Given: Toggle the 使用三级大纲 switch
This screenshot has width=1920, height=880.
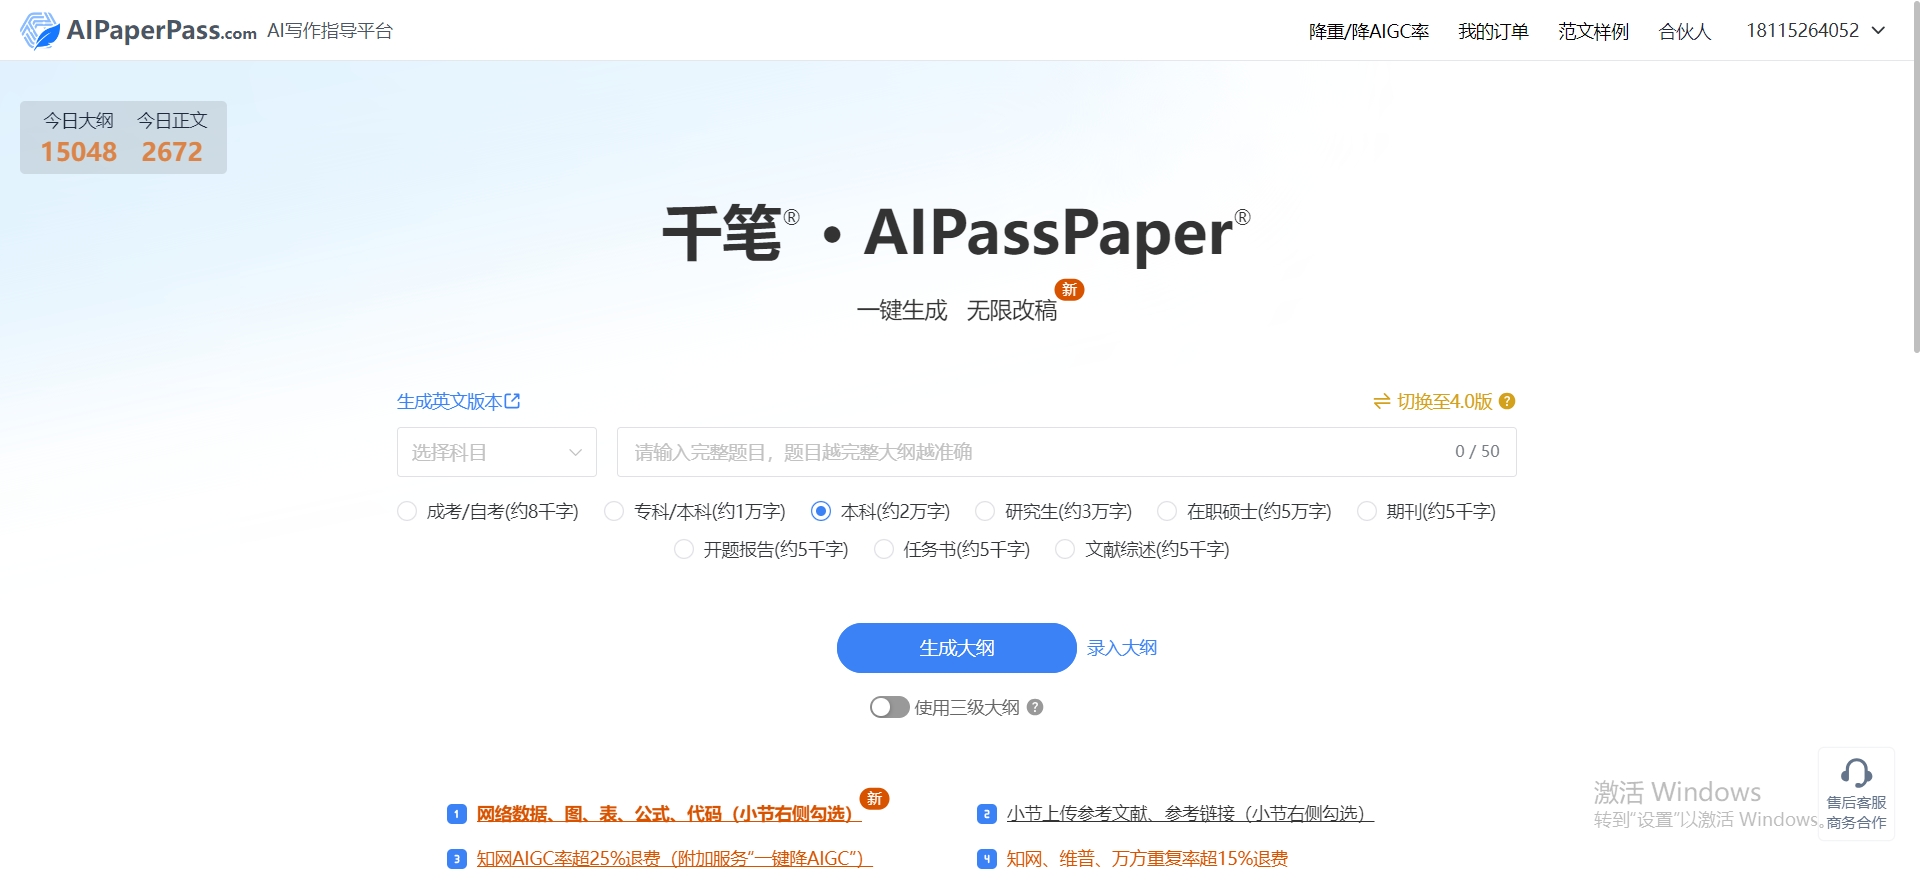Looking at the screenshot, I should 889,707.
